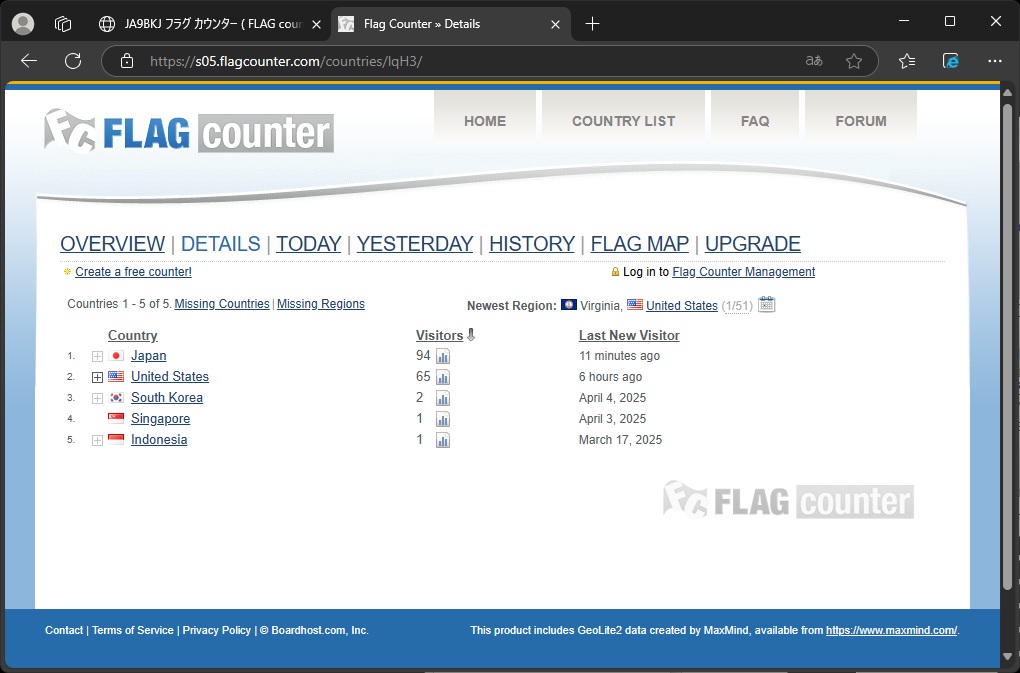The image size is (1020, 673).
Task: Open FAQ in the top navigation
Action: pyautogui.click(x=755, y=121)
